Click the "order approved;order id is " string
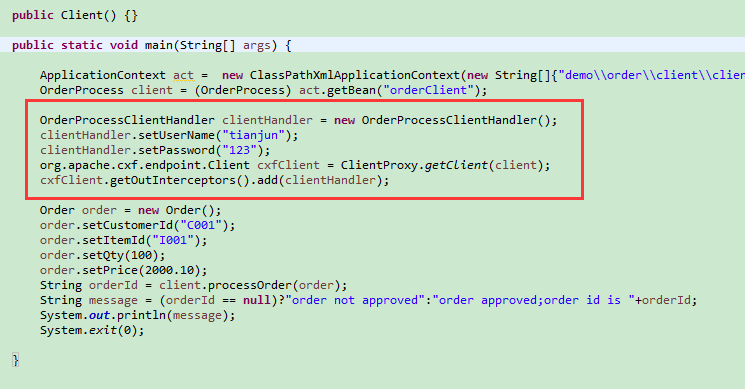 click(x=533, y=301)
